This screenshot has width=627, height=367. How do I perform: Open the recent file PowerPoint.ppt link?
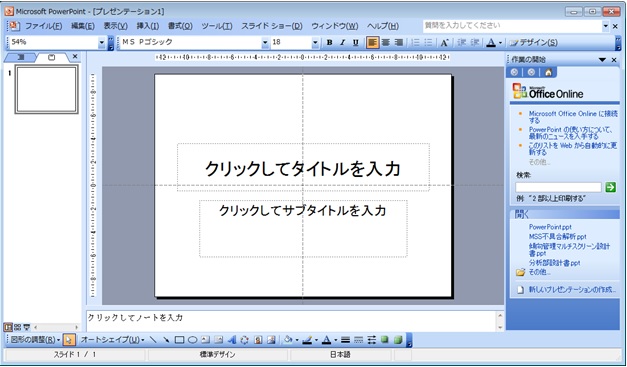[x=550, y=227]
